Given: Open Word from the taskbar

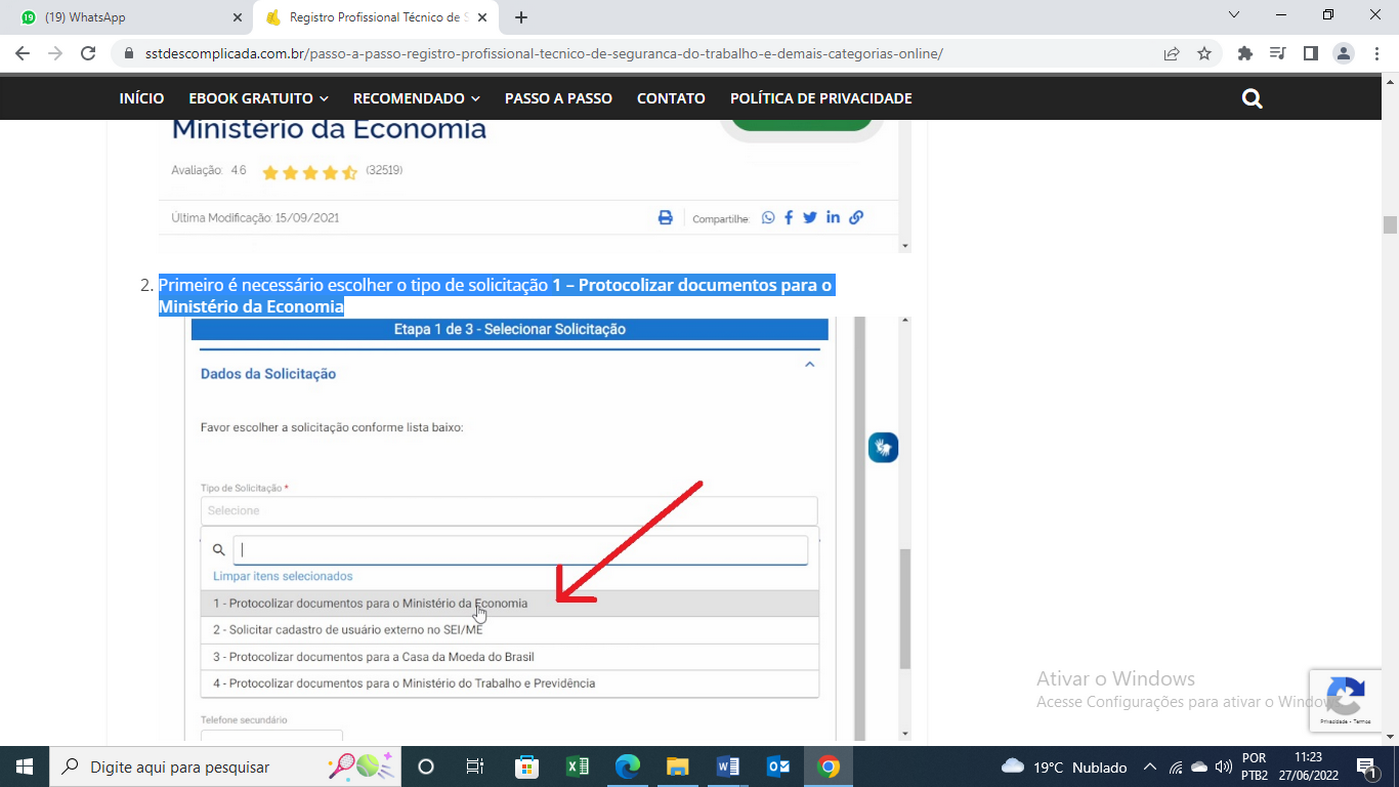Looking at the screenshot, I should 728,767.
